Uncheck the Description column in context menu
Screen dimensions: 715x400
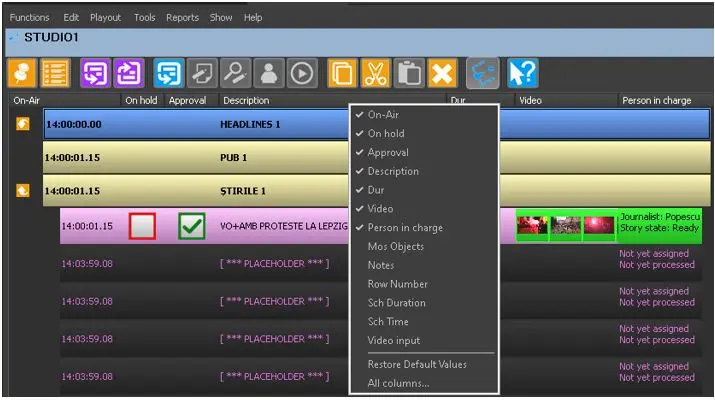[x=393, y=171]
